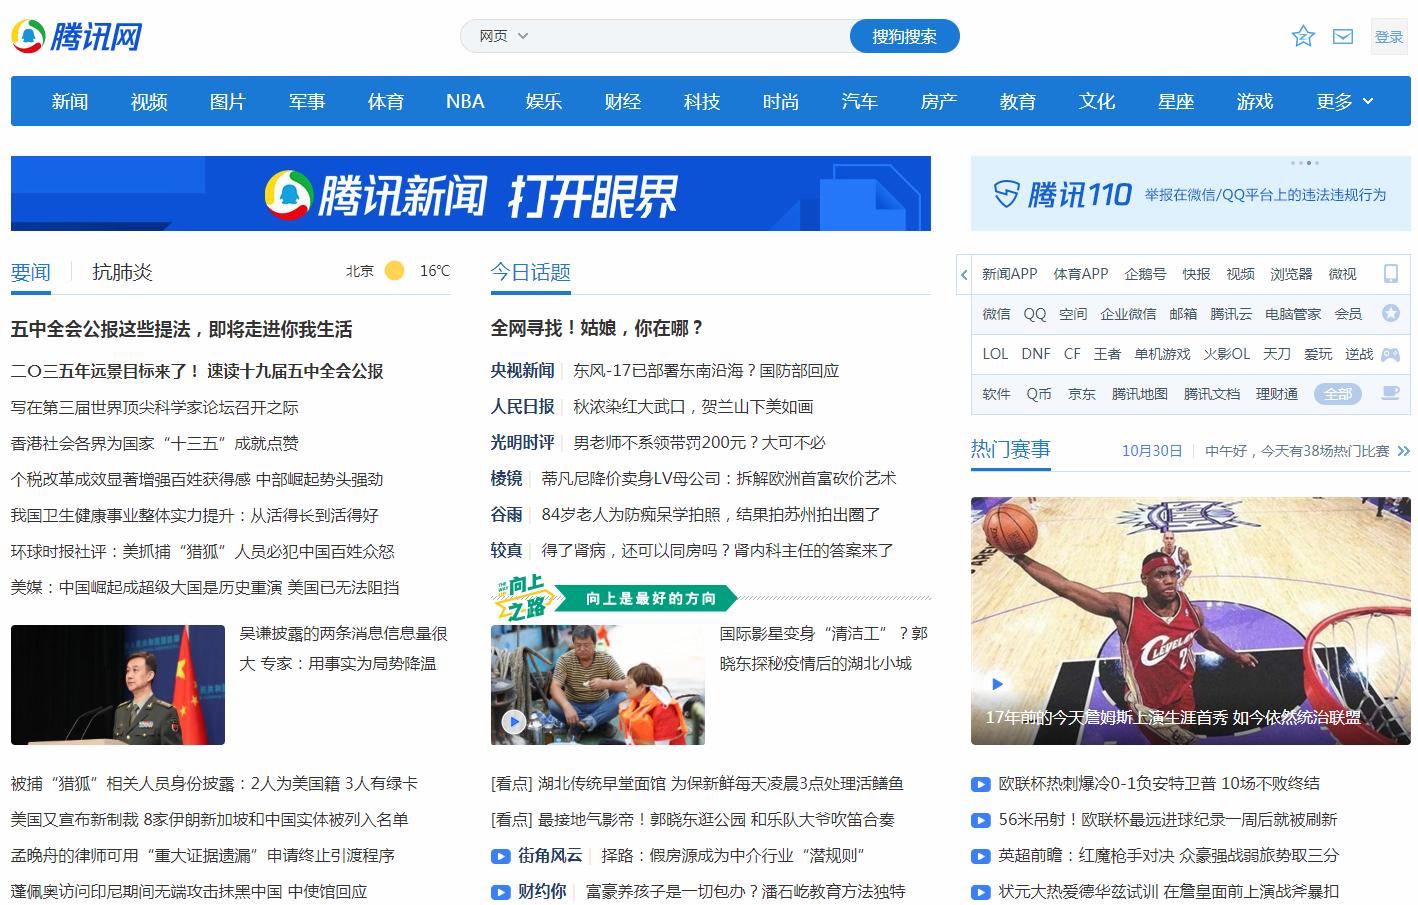
Task: Click the 新闻APP link
Action: click(x=1009, y=274)
